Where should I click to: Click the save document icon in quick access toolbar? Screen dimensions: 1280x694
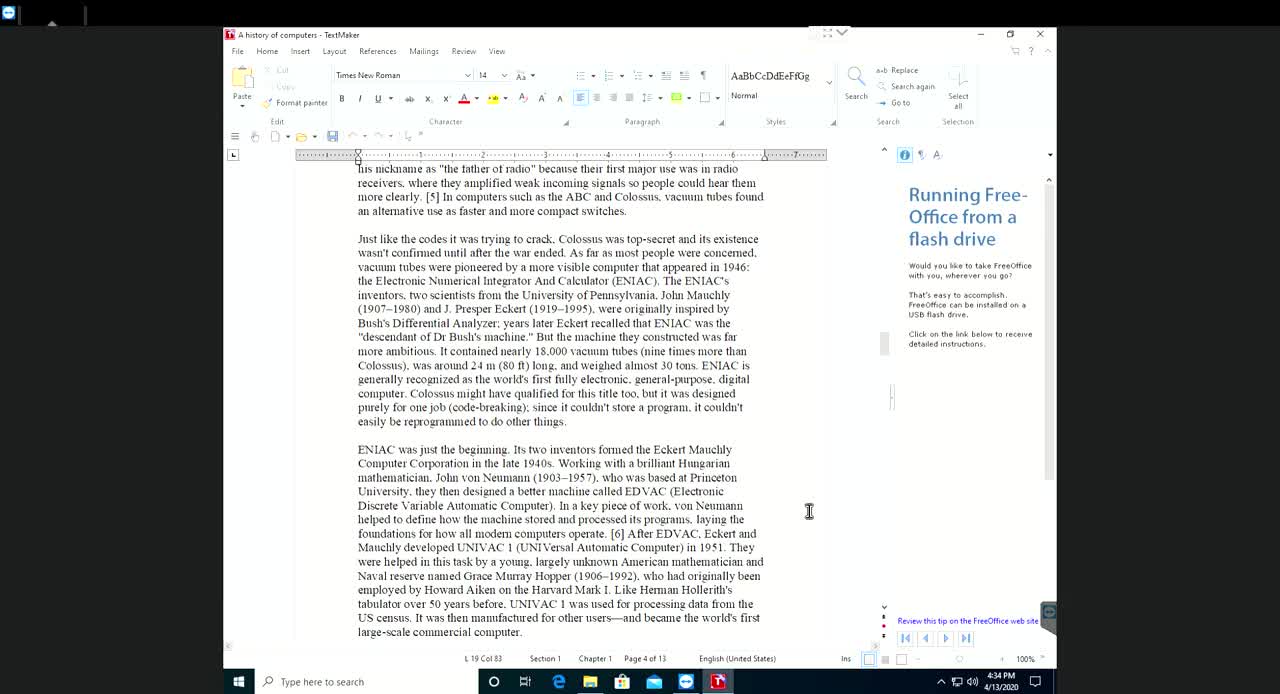(x=332, y=136)
